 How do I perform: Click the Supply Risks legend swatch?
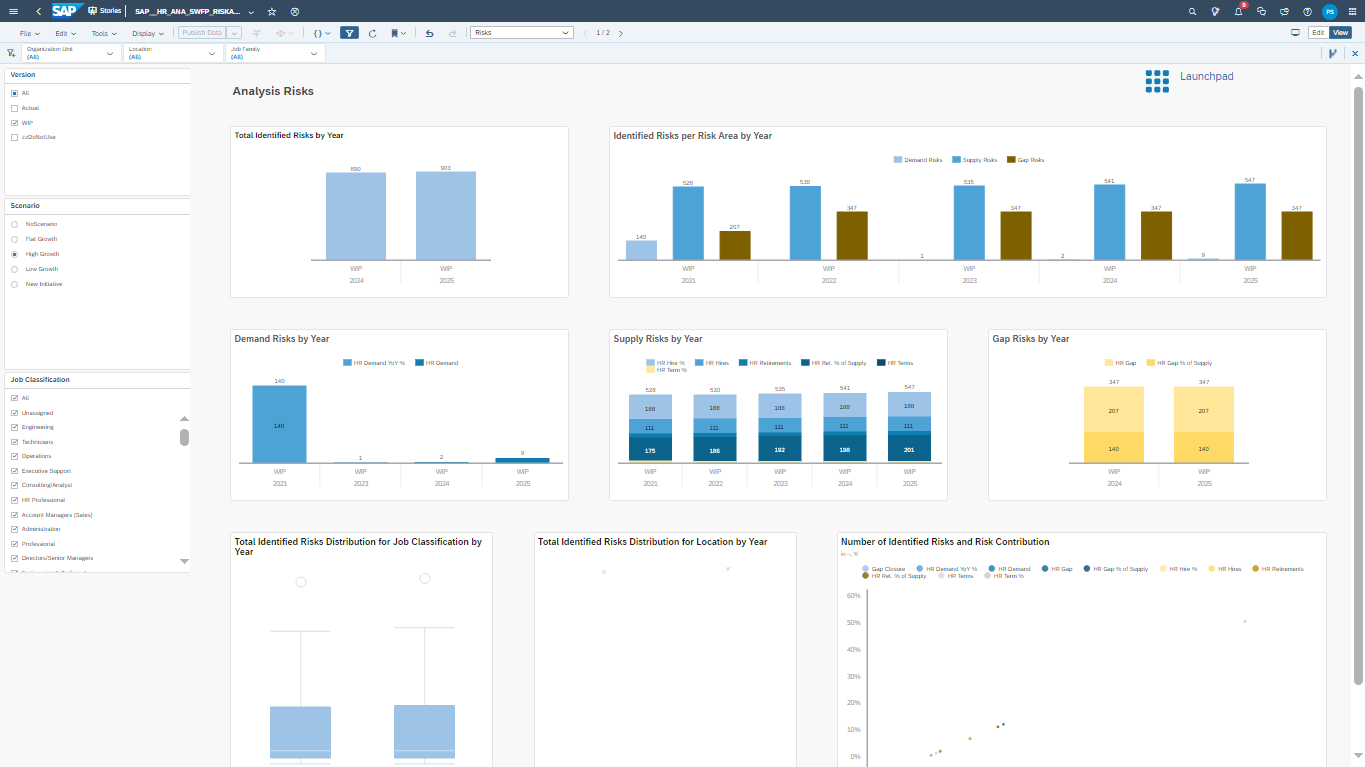pyautogui.click(x=957, y=160)
